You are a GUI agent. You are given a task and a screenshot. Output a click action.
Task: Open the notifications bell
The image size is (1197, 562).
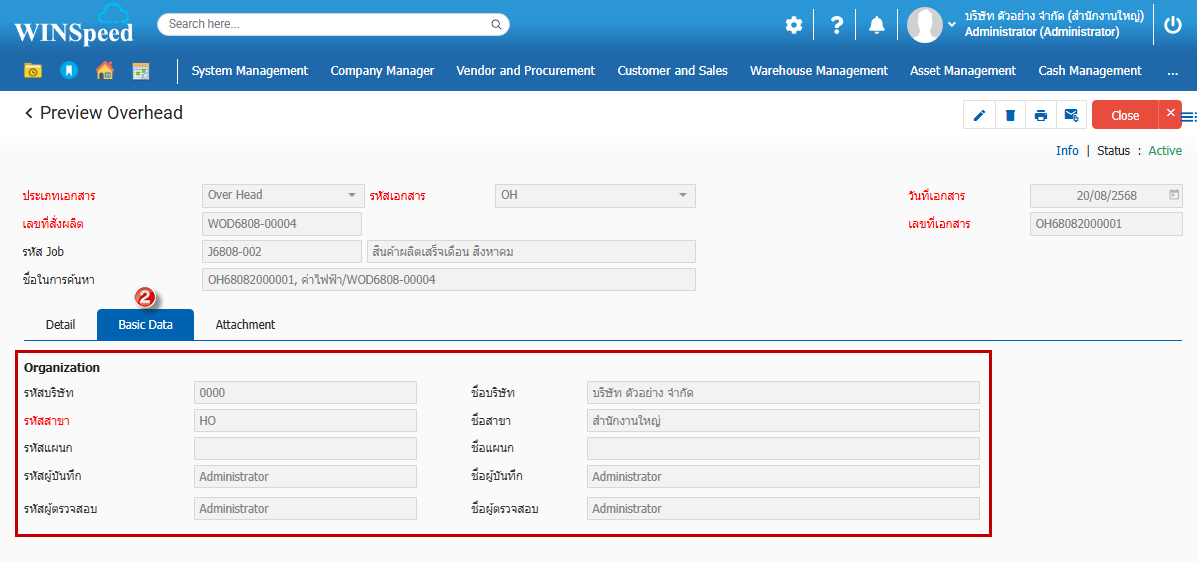[877, 25]
